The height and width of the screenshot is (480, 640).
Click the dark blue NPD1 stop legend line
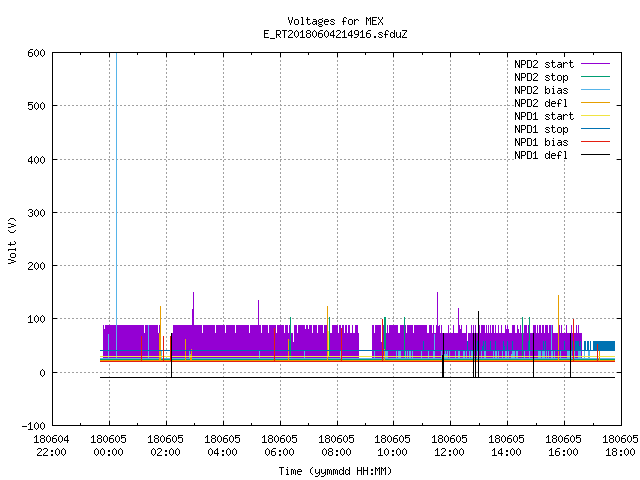pyautogui.click(x=596, y=129)
